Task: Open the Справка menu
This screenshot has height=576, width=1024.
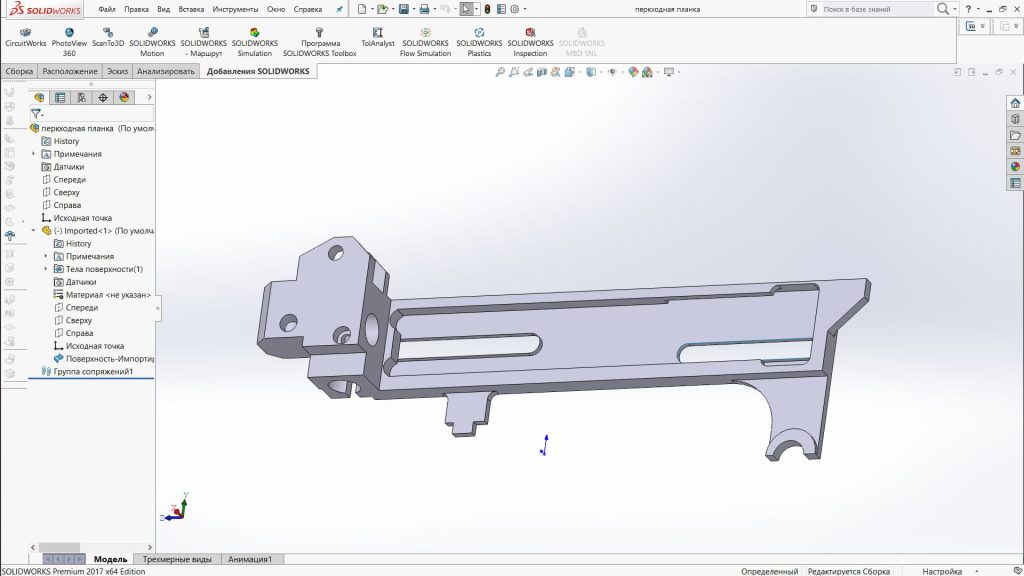Action: [x=308, y=9]
